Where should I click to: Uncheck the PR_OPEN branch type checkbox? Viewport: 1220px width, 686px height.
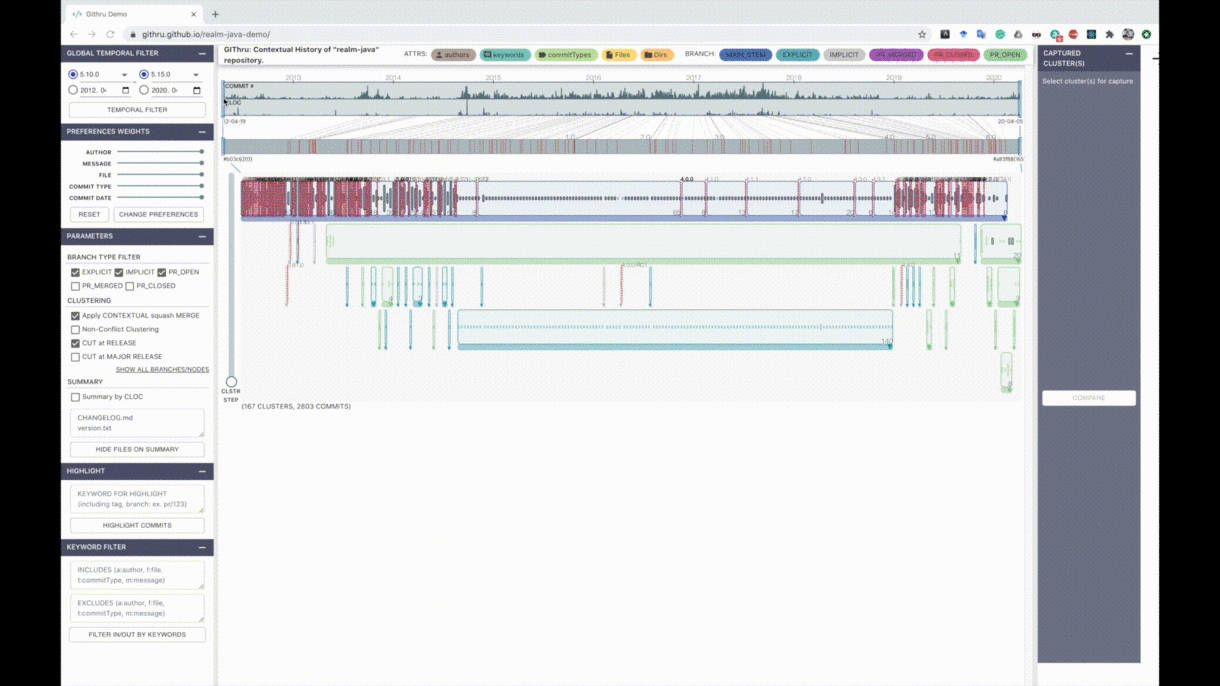click(161, 272)
